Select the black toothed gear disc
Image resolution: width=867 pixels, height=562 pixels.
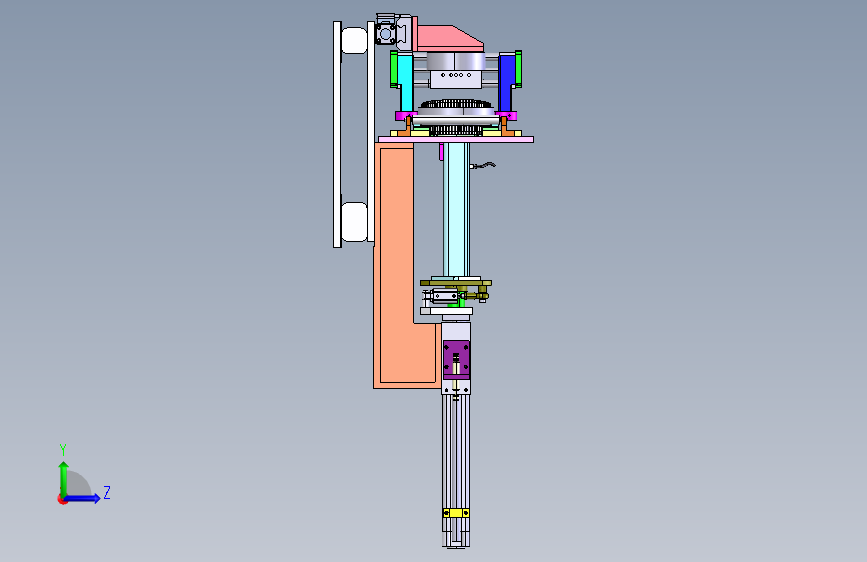coord(456,105)
